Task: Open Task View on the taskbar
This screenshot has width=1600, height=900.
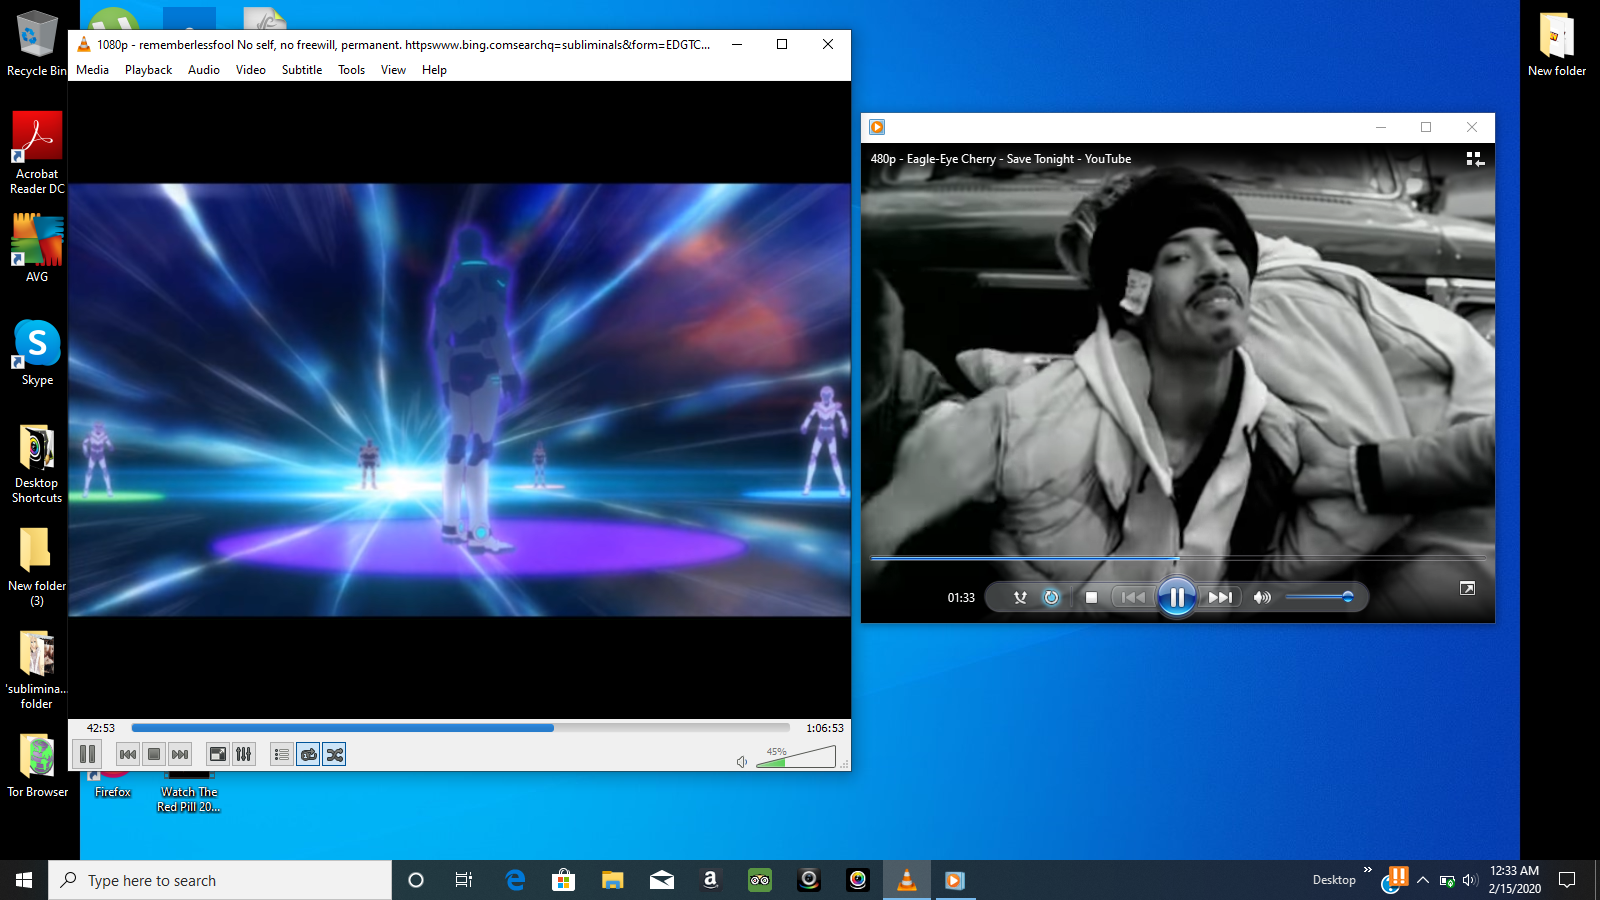Action: pos(464,880)
